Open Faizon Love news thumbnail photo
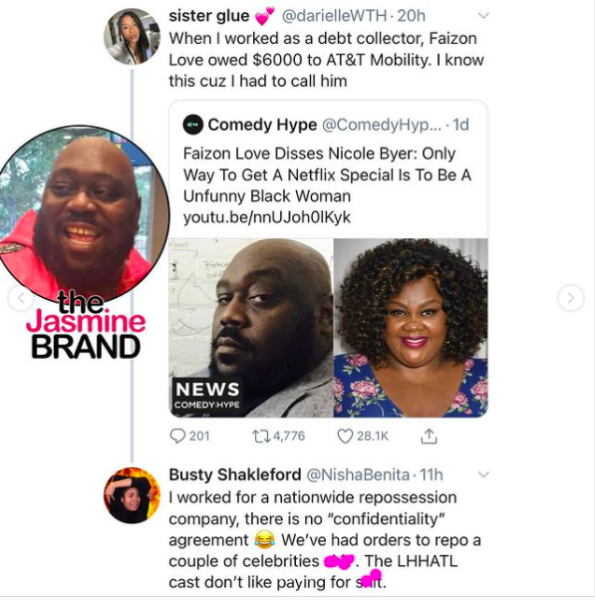The height and width of the screenshot is (600, 595). (251, 328)
